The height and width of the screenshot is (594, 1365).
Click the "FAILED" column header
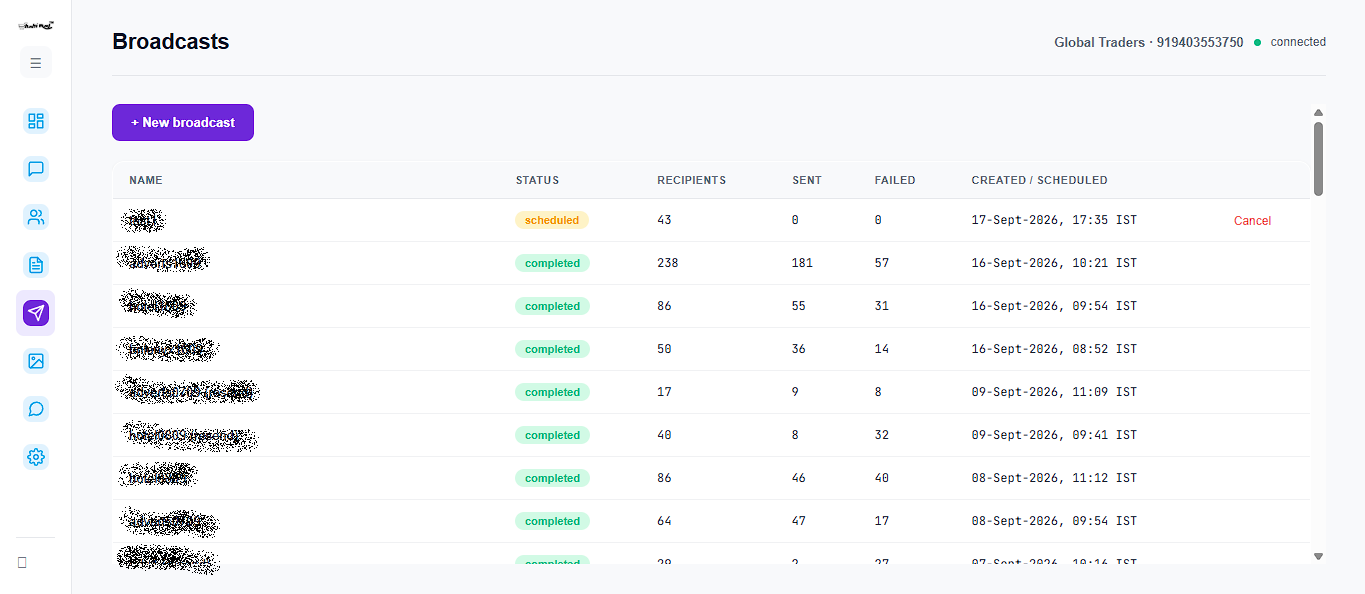click(x=895, y=180)
